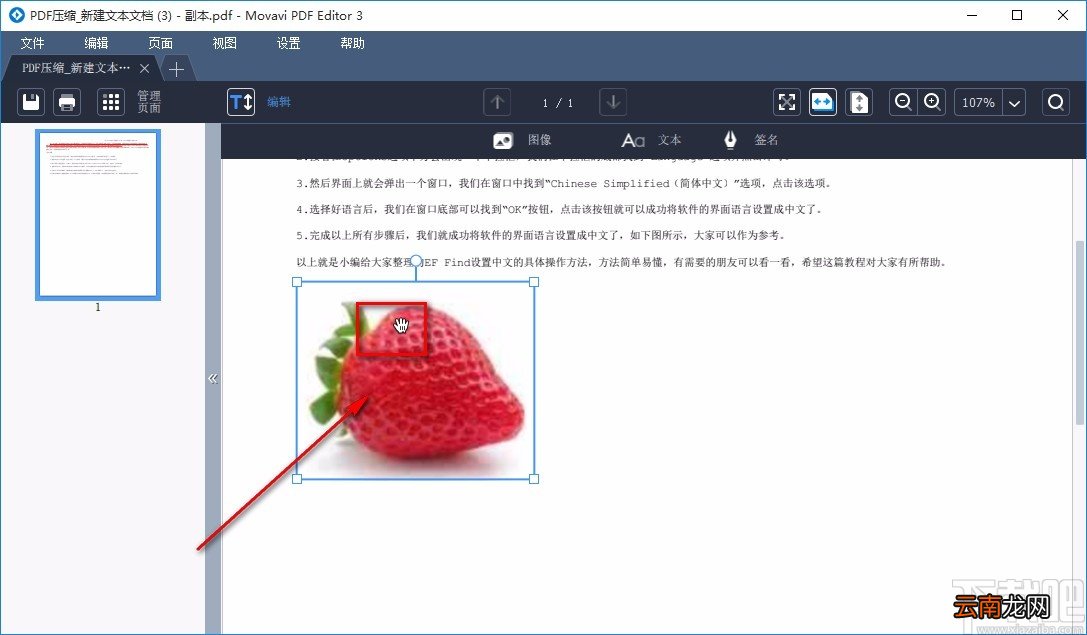Add a new tab with plus button
1087x635 pixels.
tap(176, 69)
